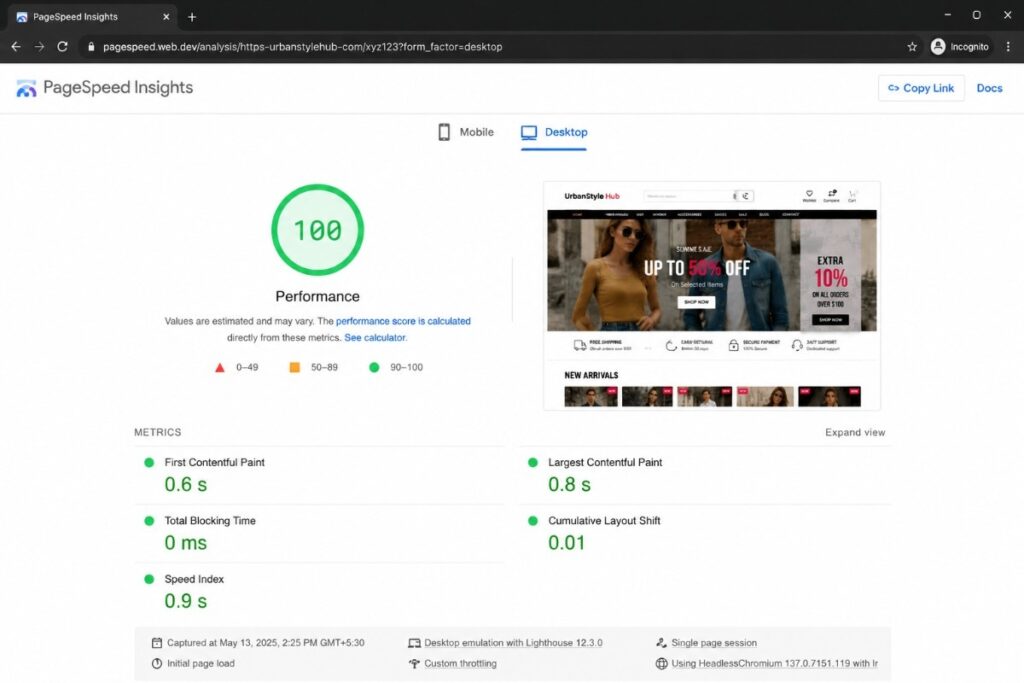Click the Performance heading
1024x683 pixels.
click(x=317, y=296)
